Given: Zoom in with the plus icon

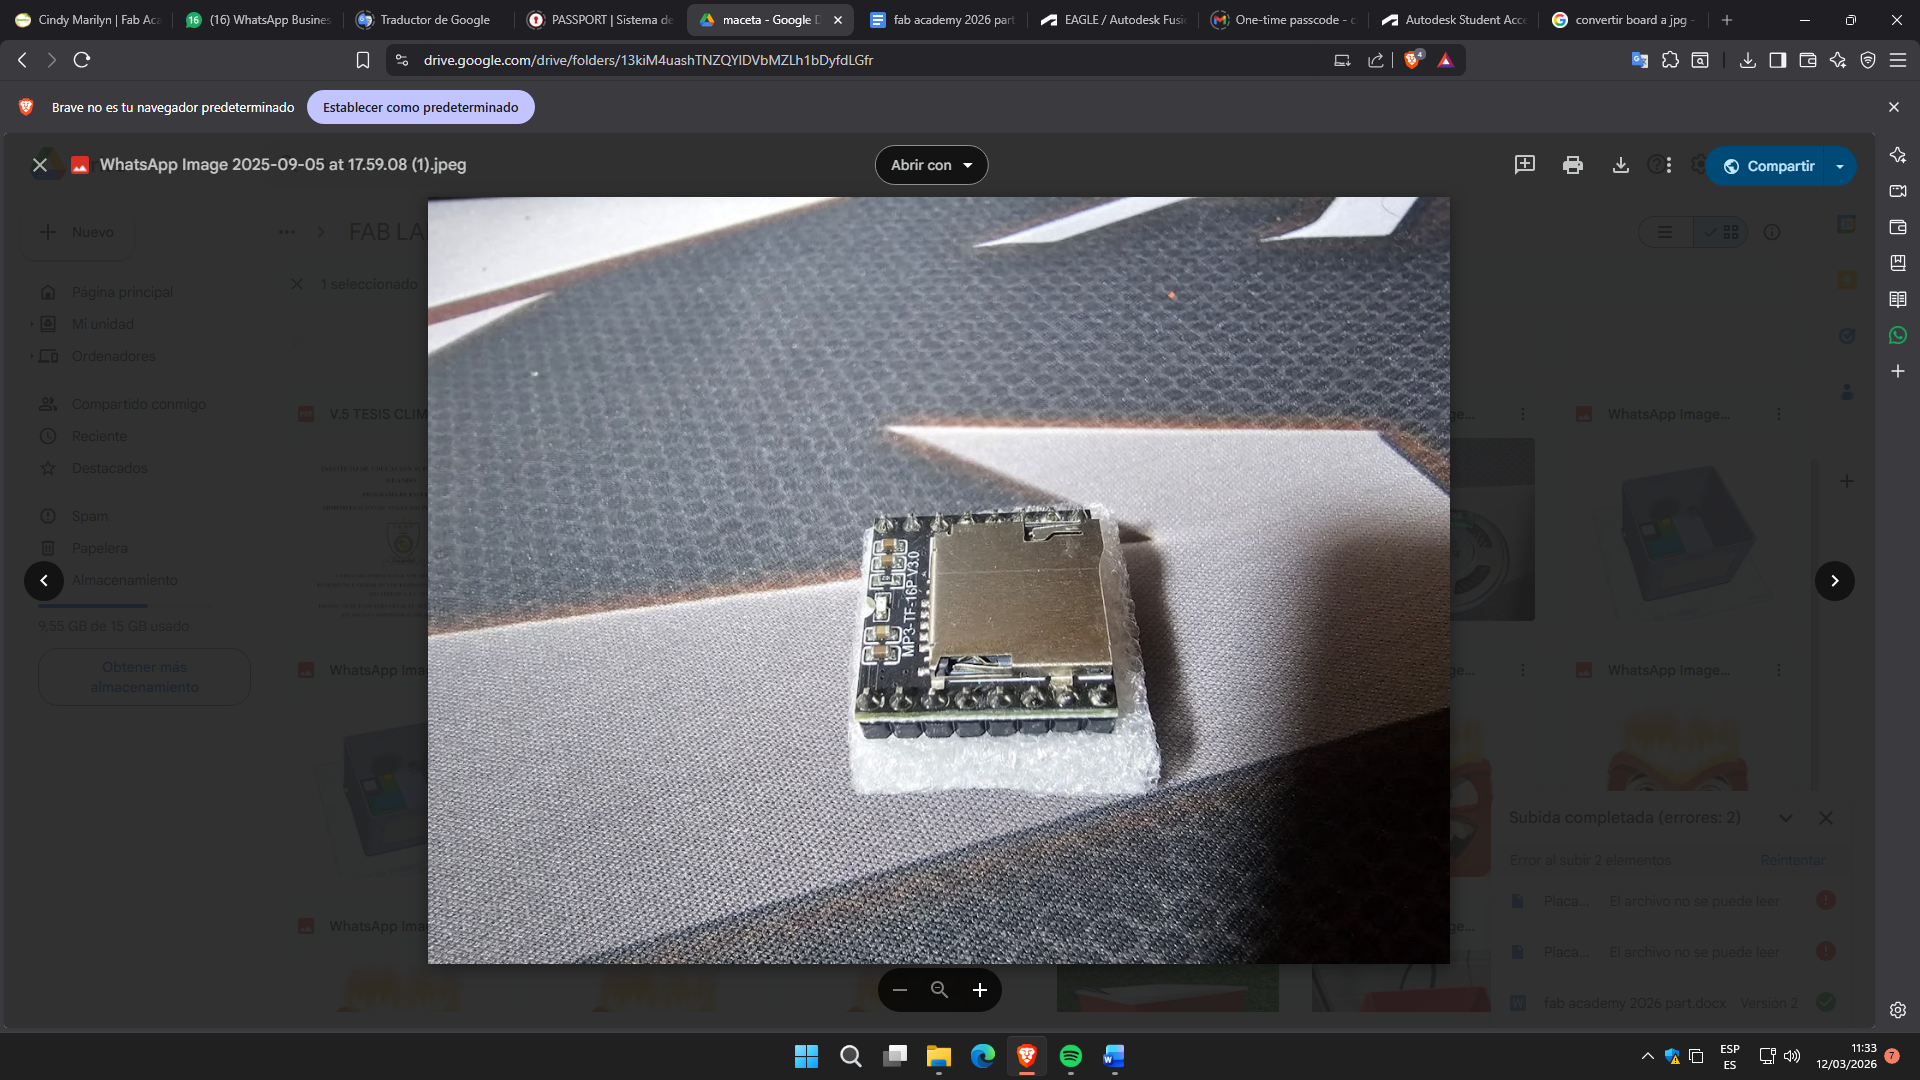Looking at the screenshot, I should (980, 990).
